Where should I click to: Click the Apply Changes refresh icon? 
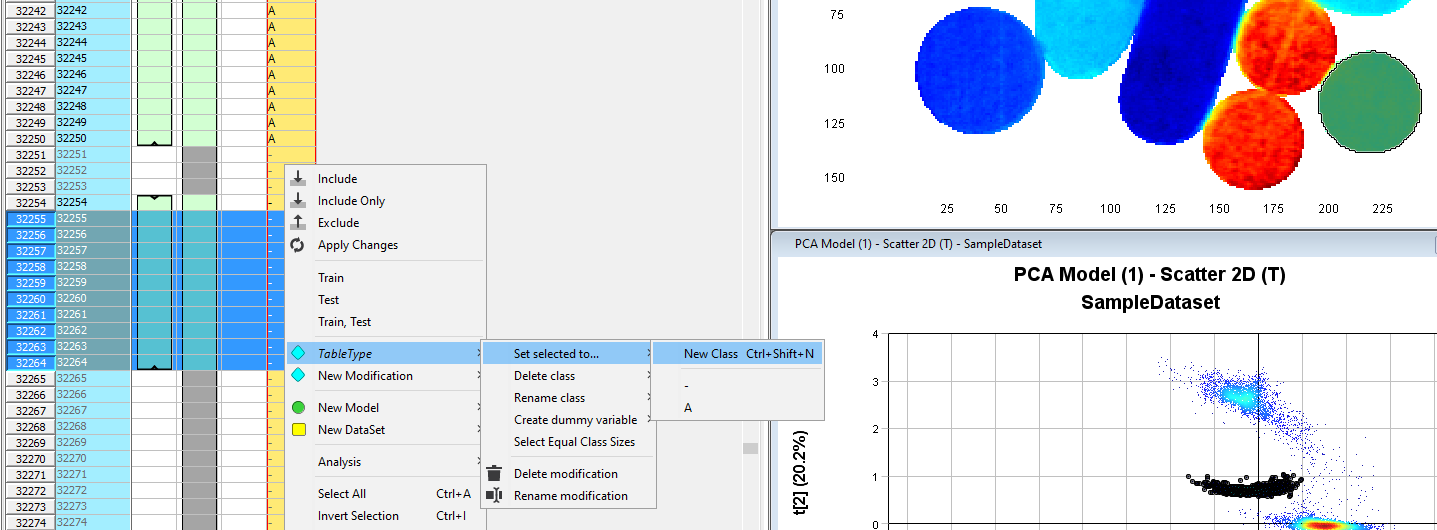[x=298, y=245]
